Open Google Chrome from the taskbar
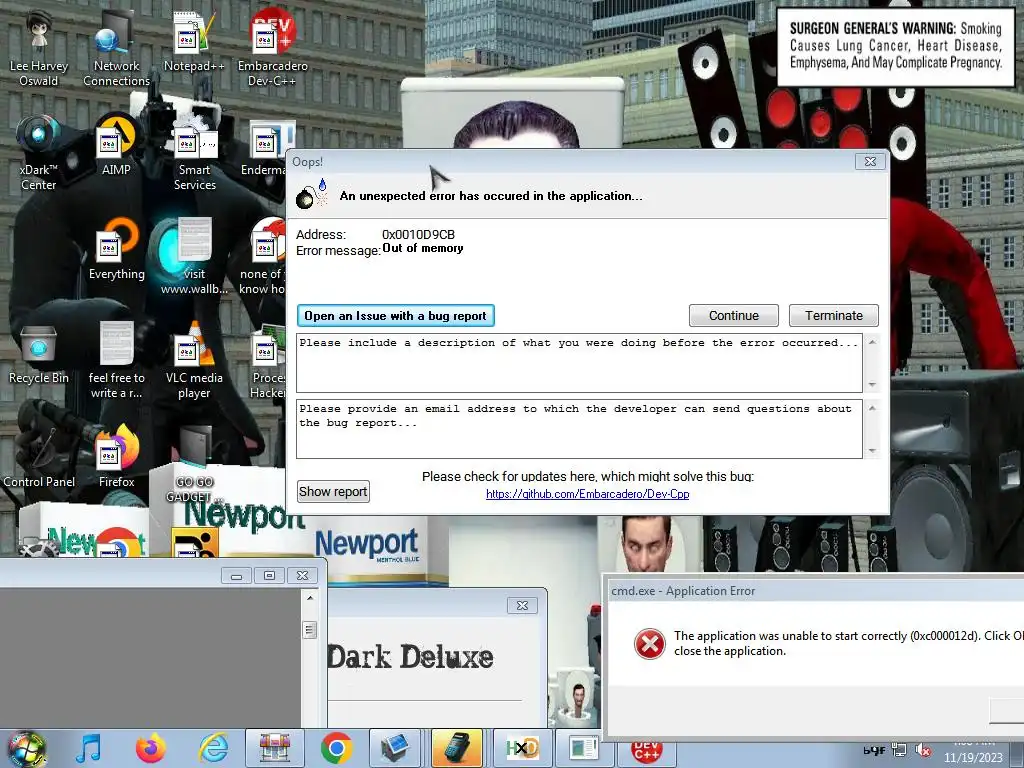 [337, 748]
